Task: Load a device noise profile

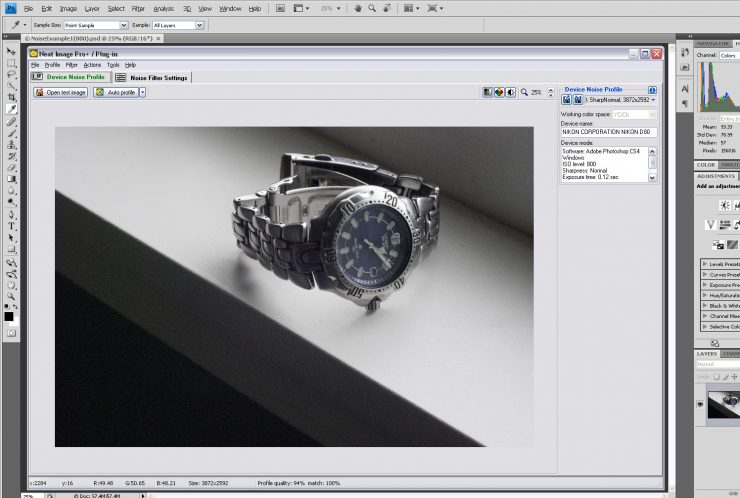Action: coord(566,100)
